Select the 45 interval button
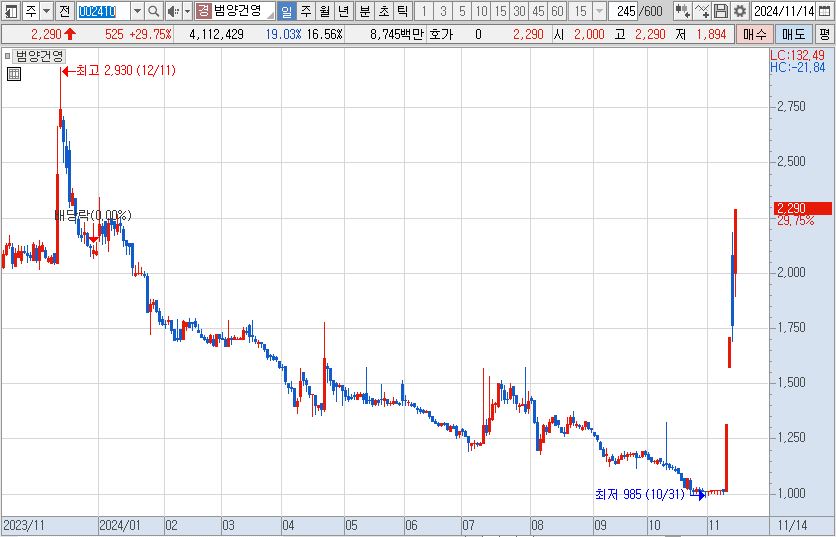The height and width of the screenshot is (537, 836). pos(538,11)
